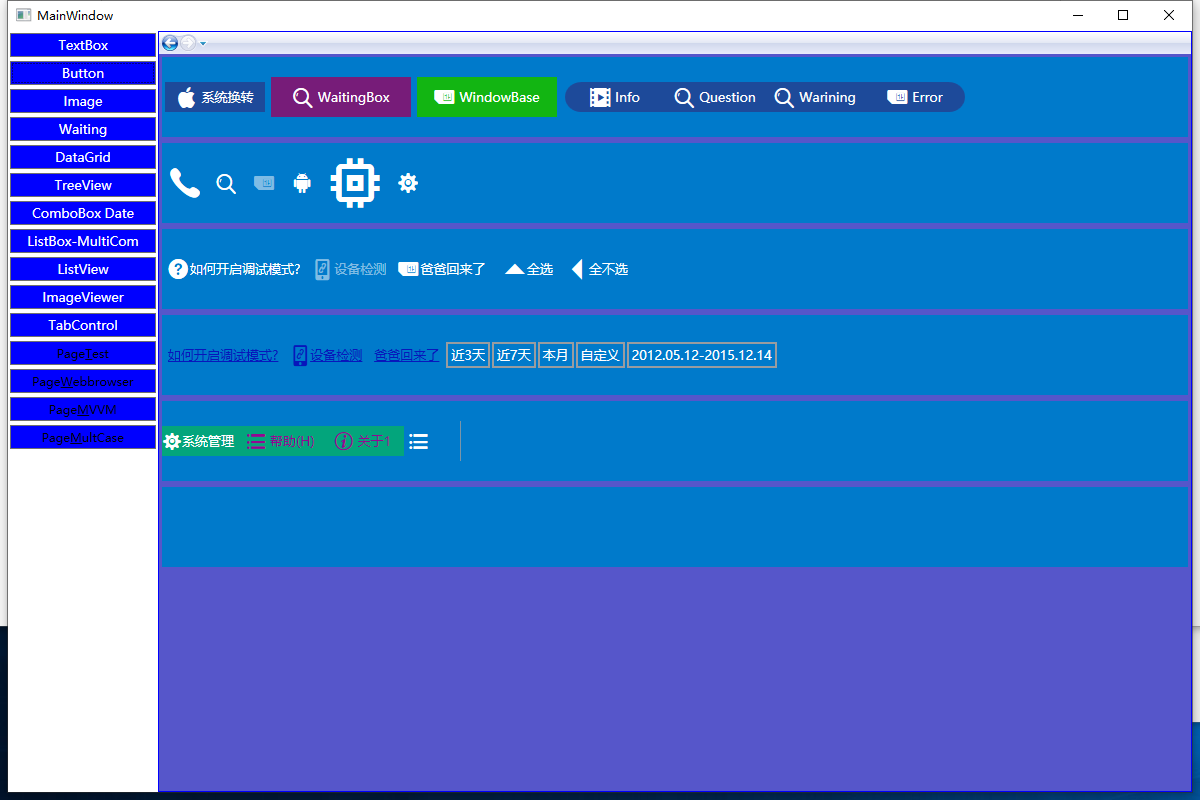The image size is (1200, 800).
Task: Click the white phone handset icon
Action: (x=185, y=183)
